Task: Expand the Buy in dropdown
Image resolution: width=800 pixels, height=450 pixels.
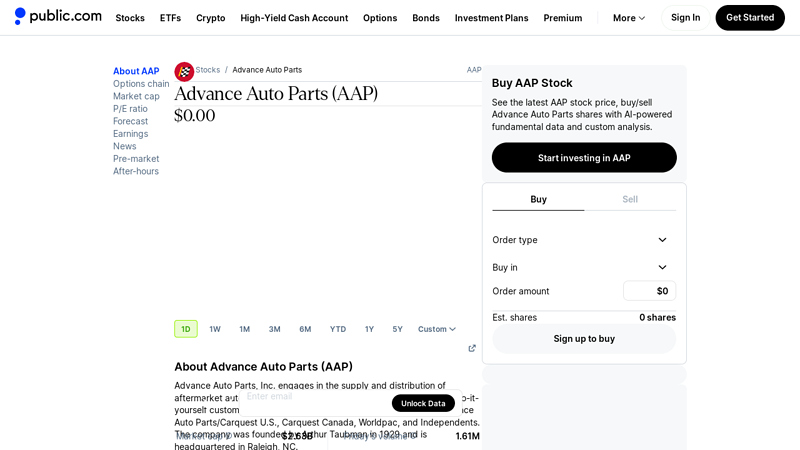Action: coord(584,267)
